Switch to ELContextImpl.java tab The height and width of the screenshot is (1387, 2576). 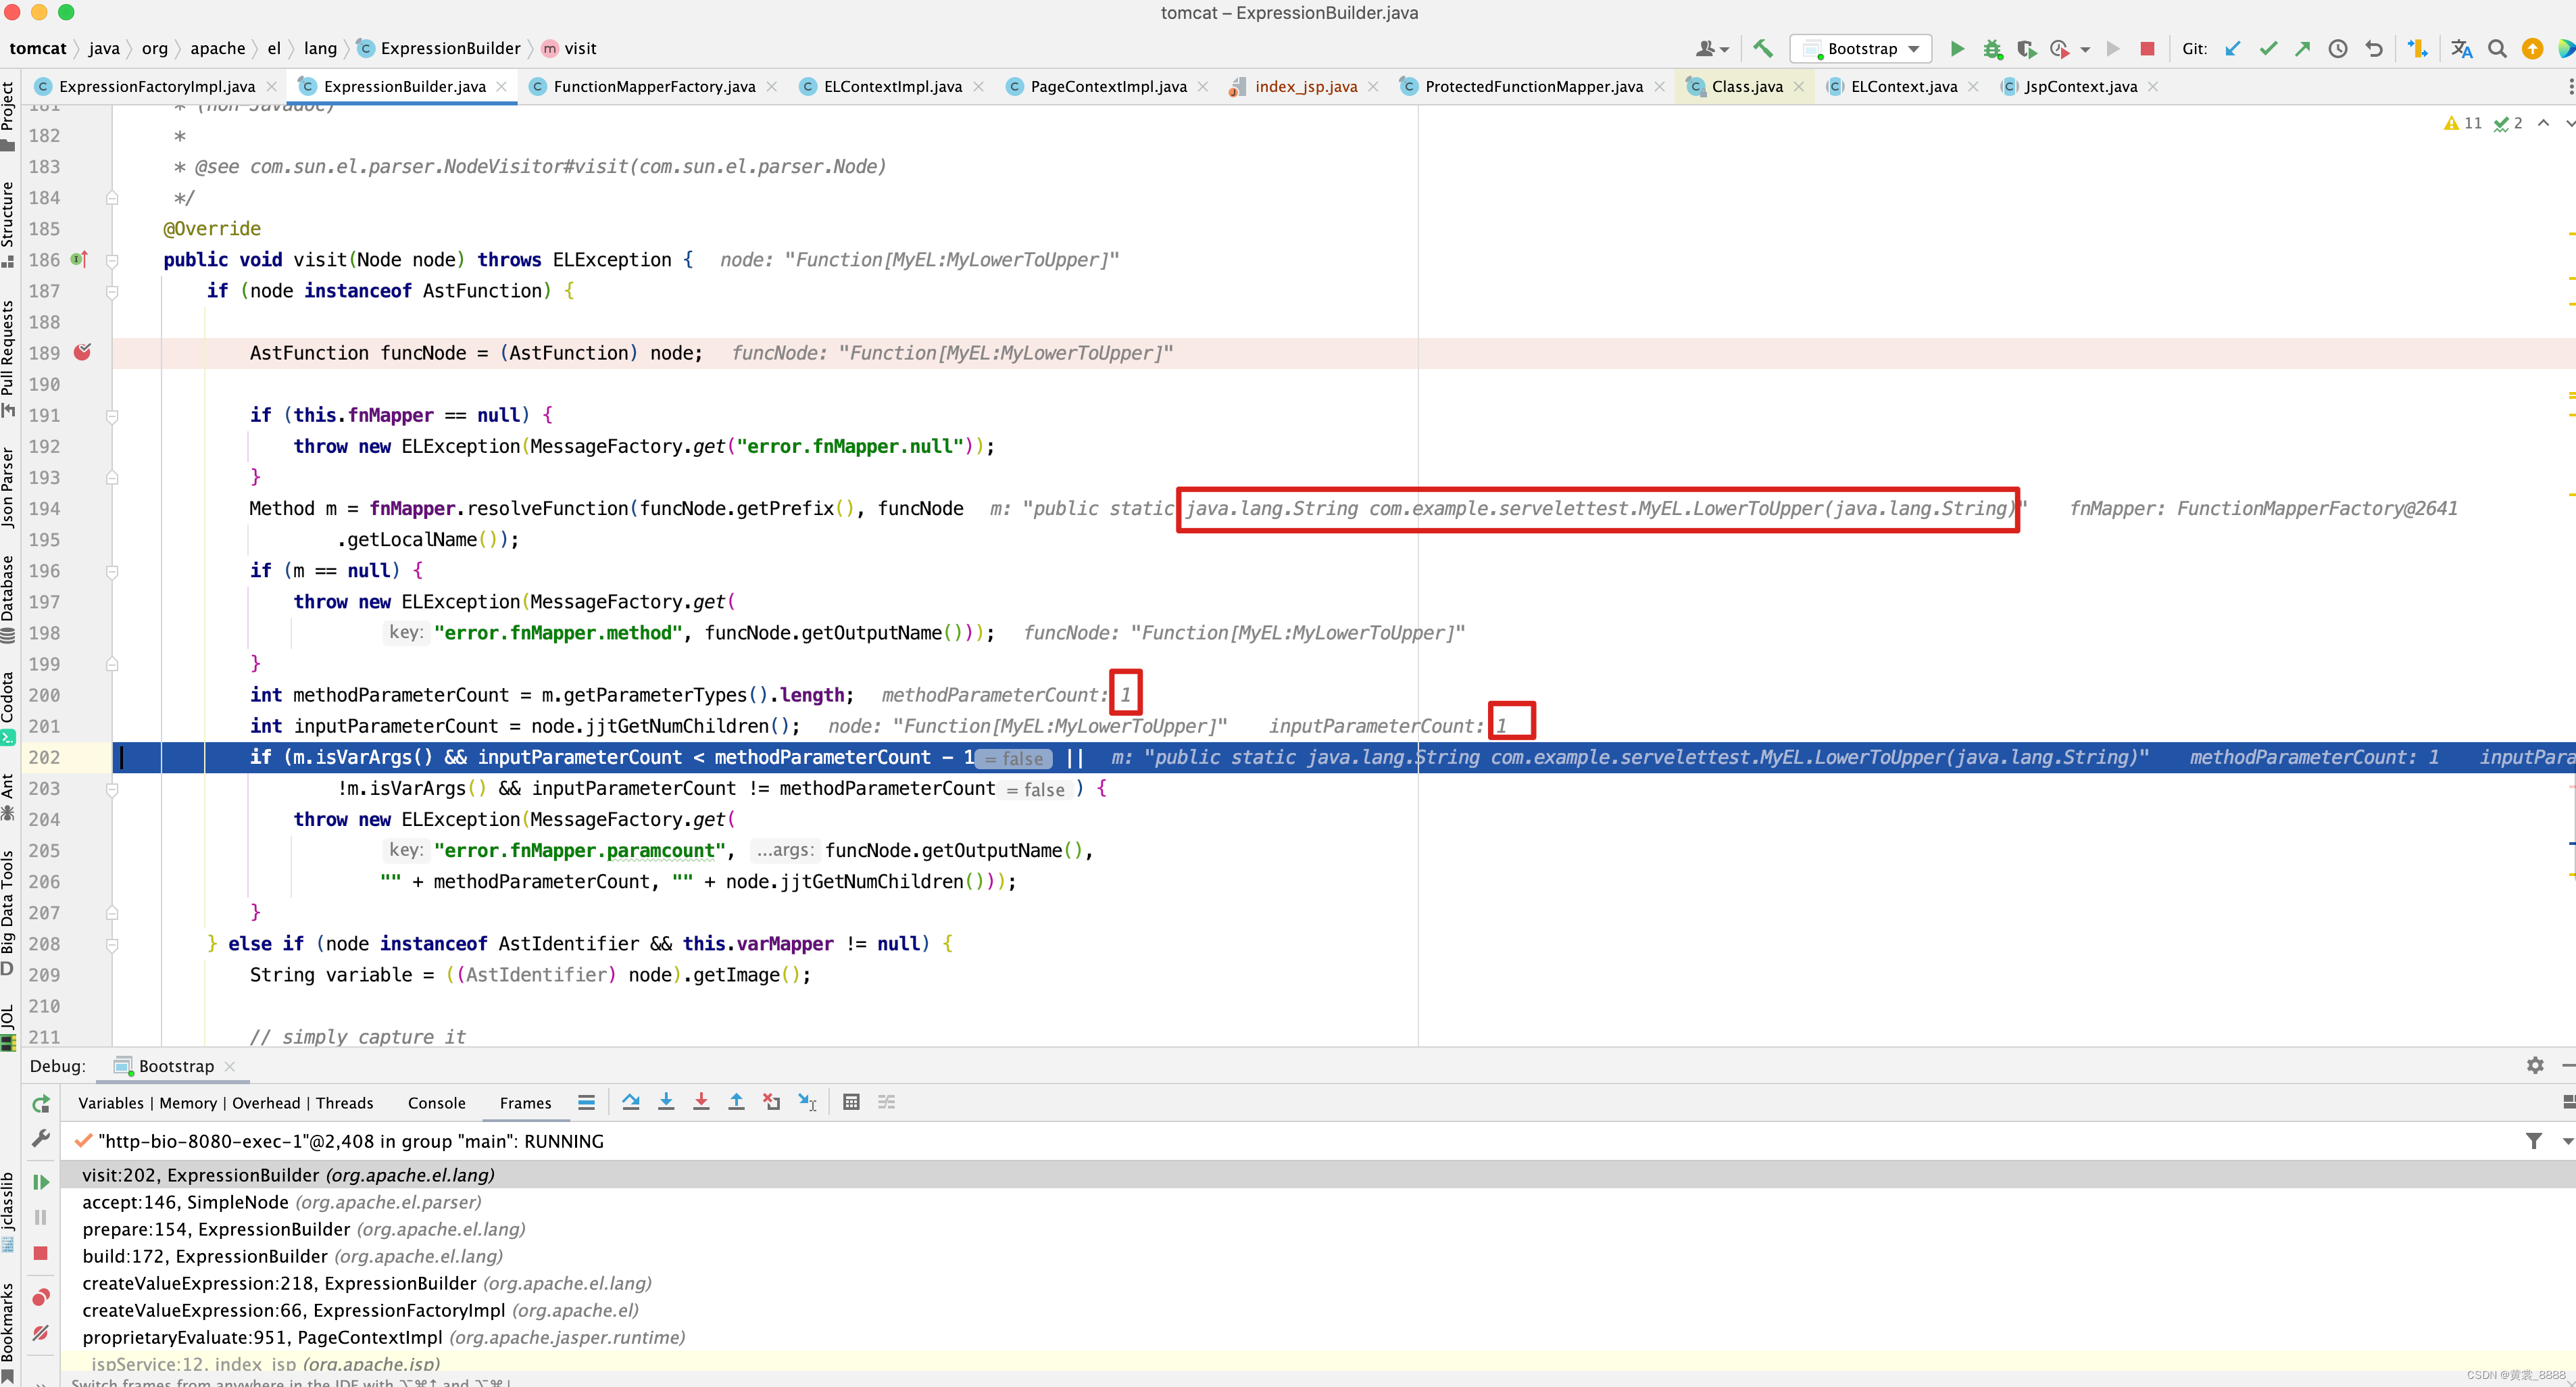892,86
